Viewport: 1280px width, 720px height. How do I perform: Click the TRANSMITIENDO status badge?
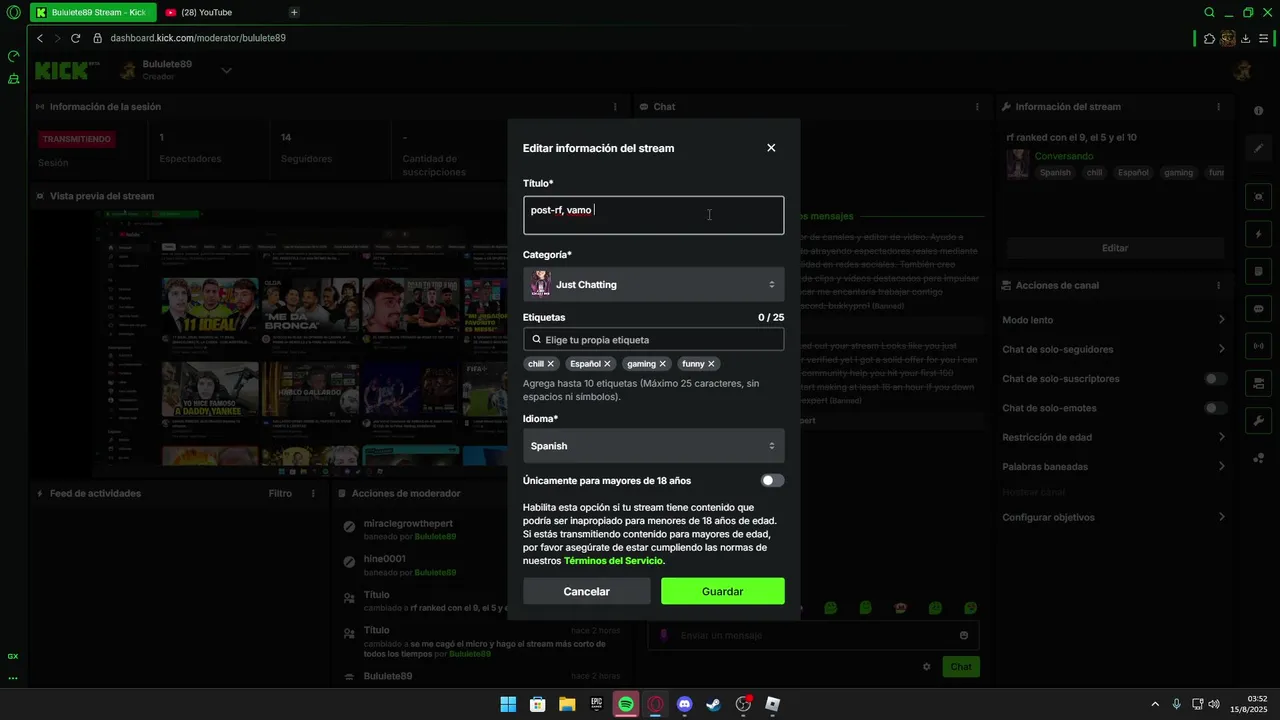(78, 139)
